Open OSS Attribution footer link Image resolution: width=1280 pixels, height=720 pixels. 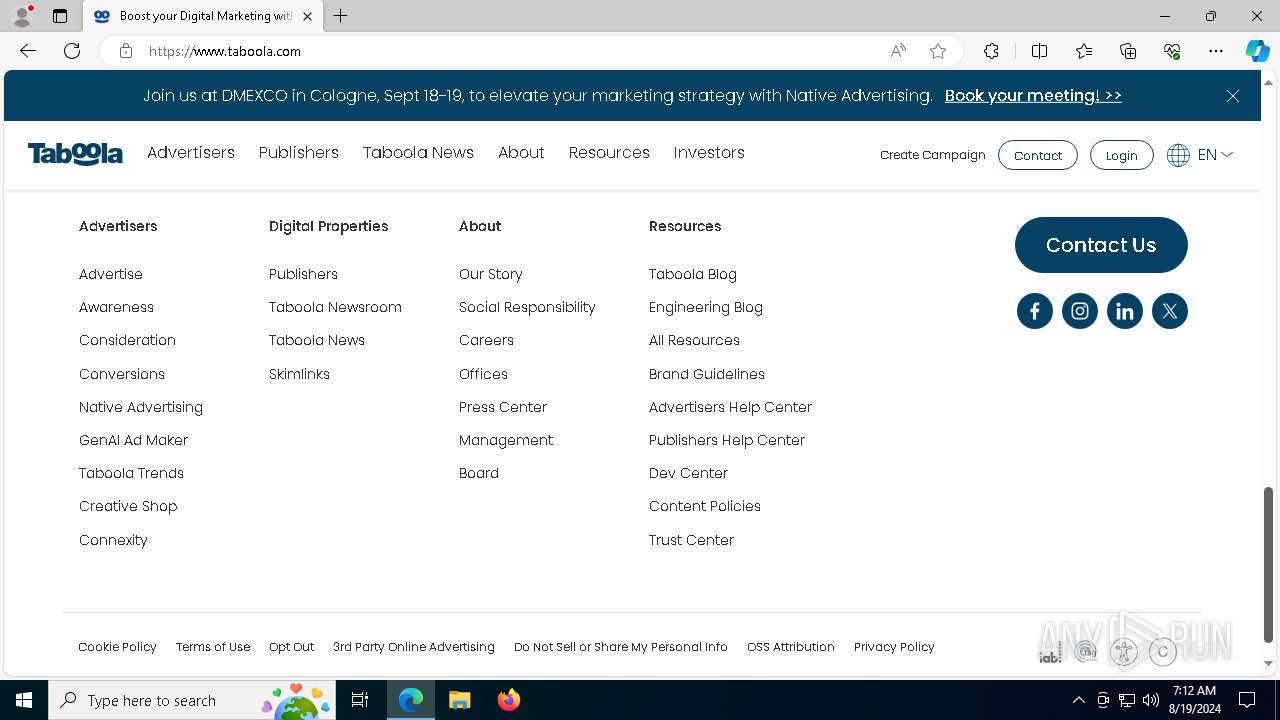click(791, 647)
